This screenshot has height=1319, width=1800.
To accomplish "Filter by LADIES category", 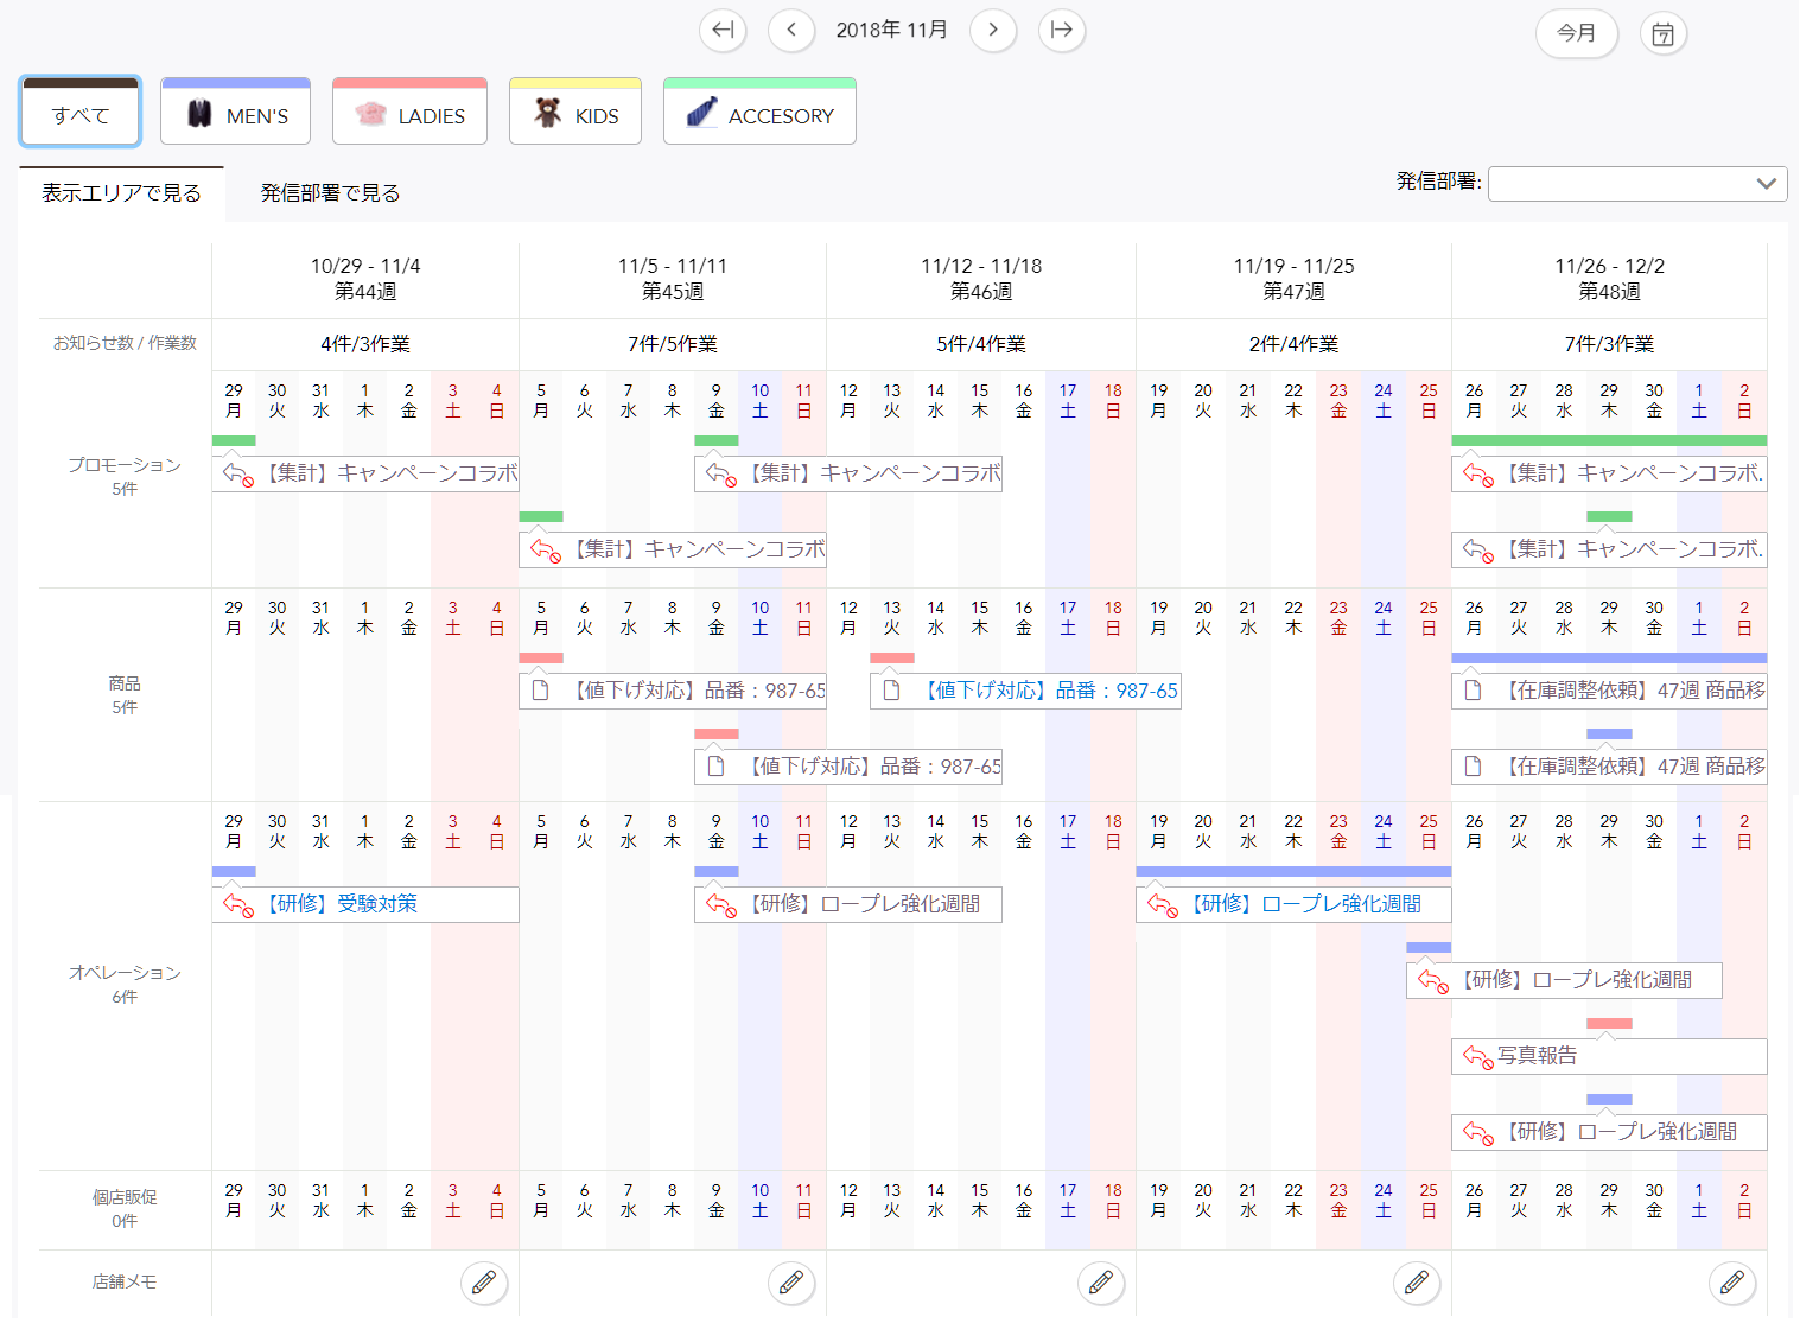I will pyautogui.click(x=410, y=112).
